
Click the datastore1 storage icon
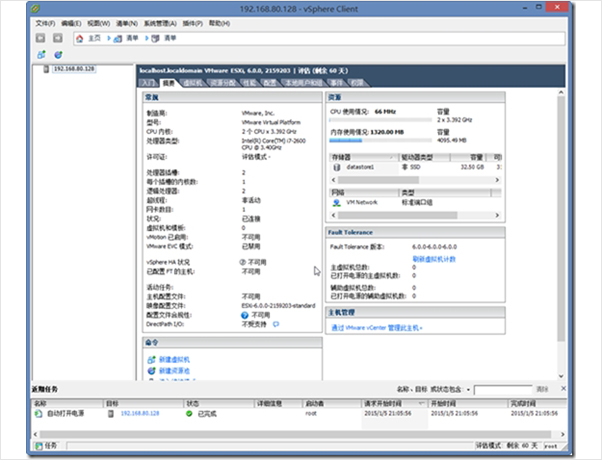(337, 167)
